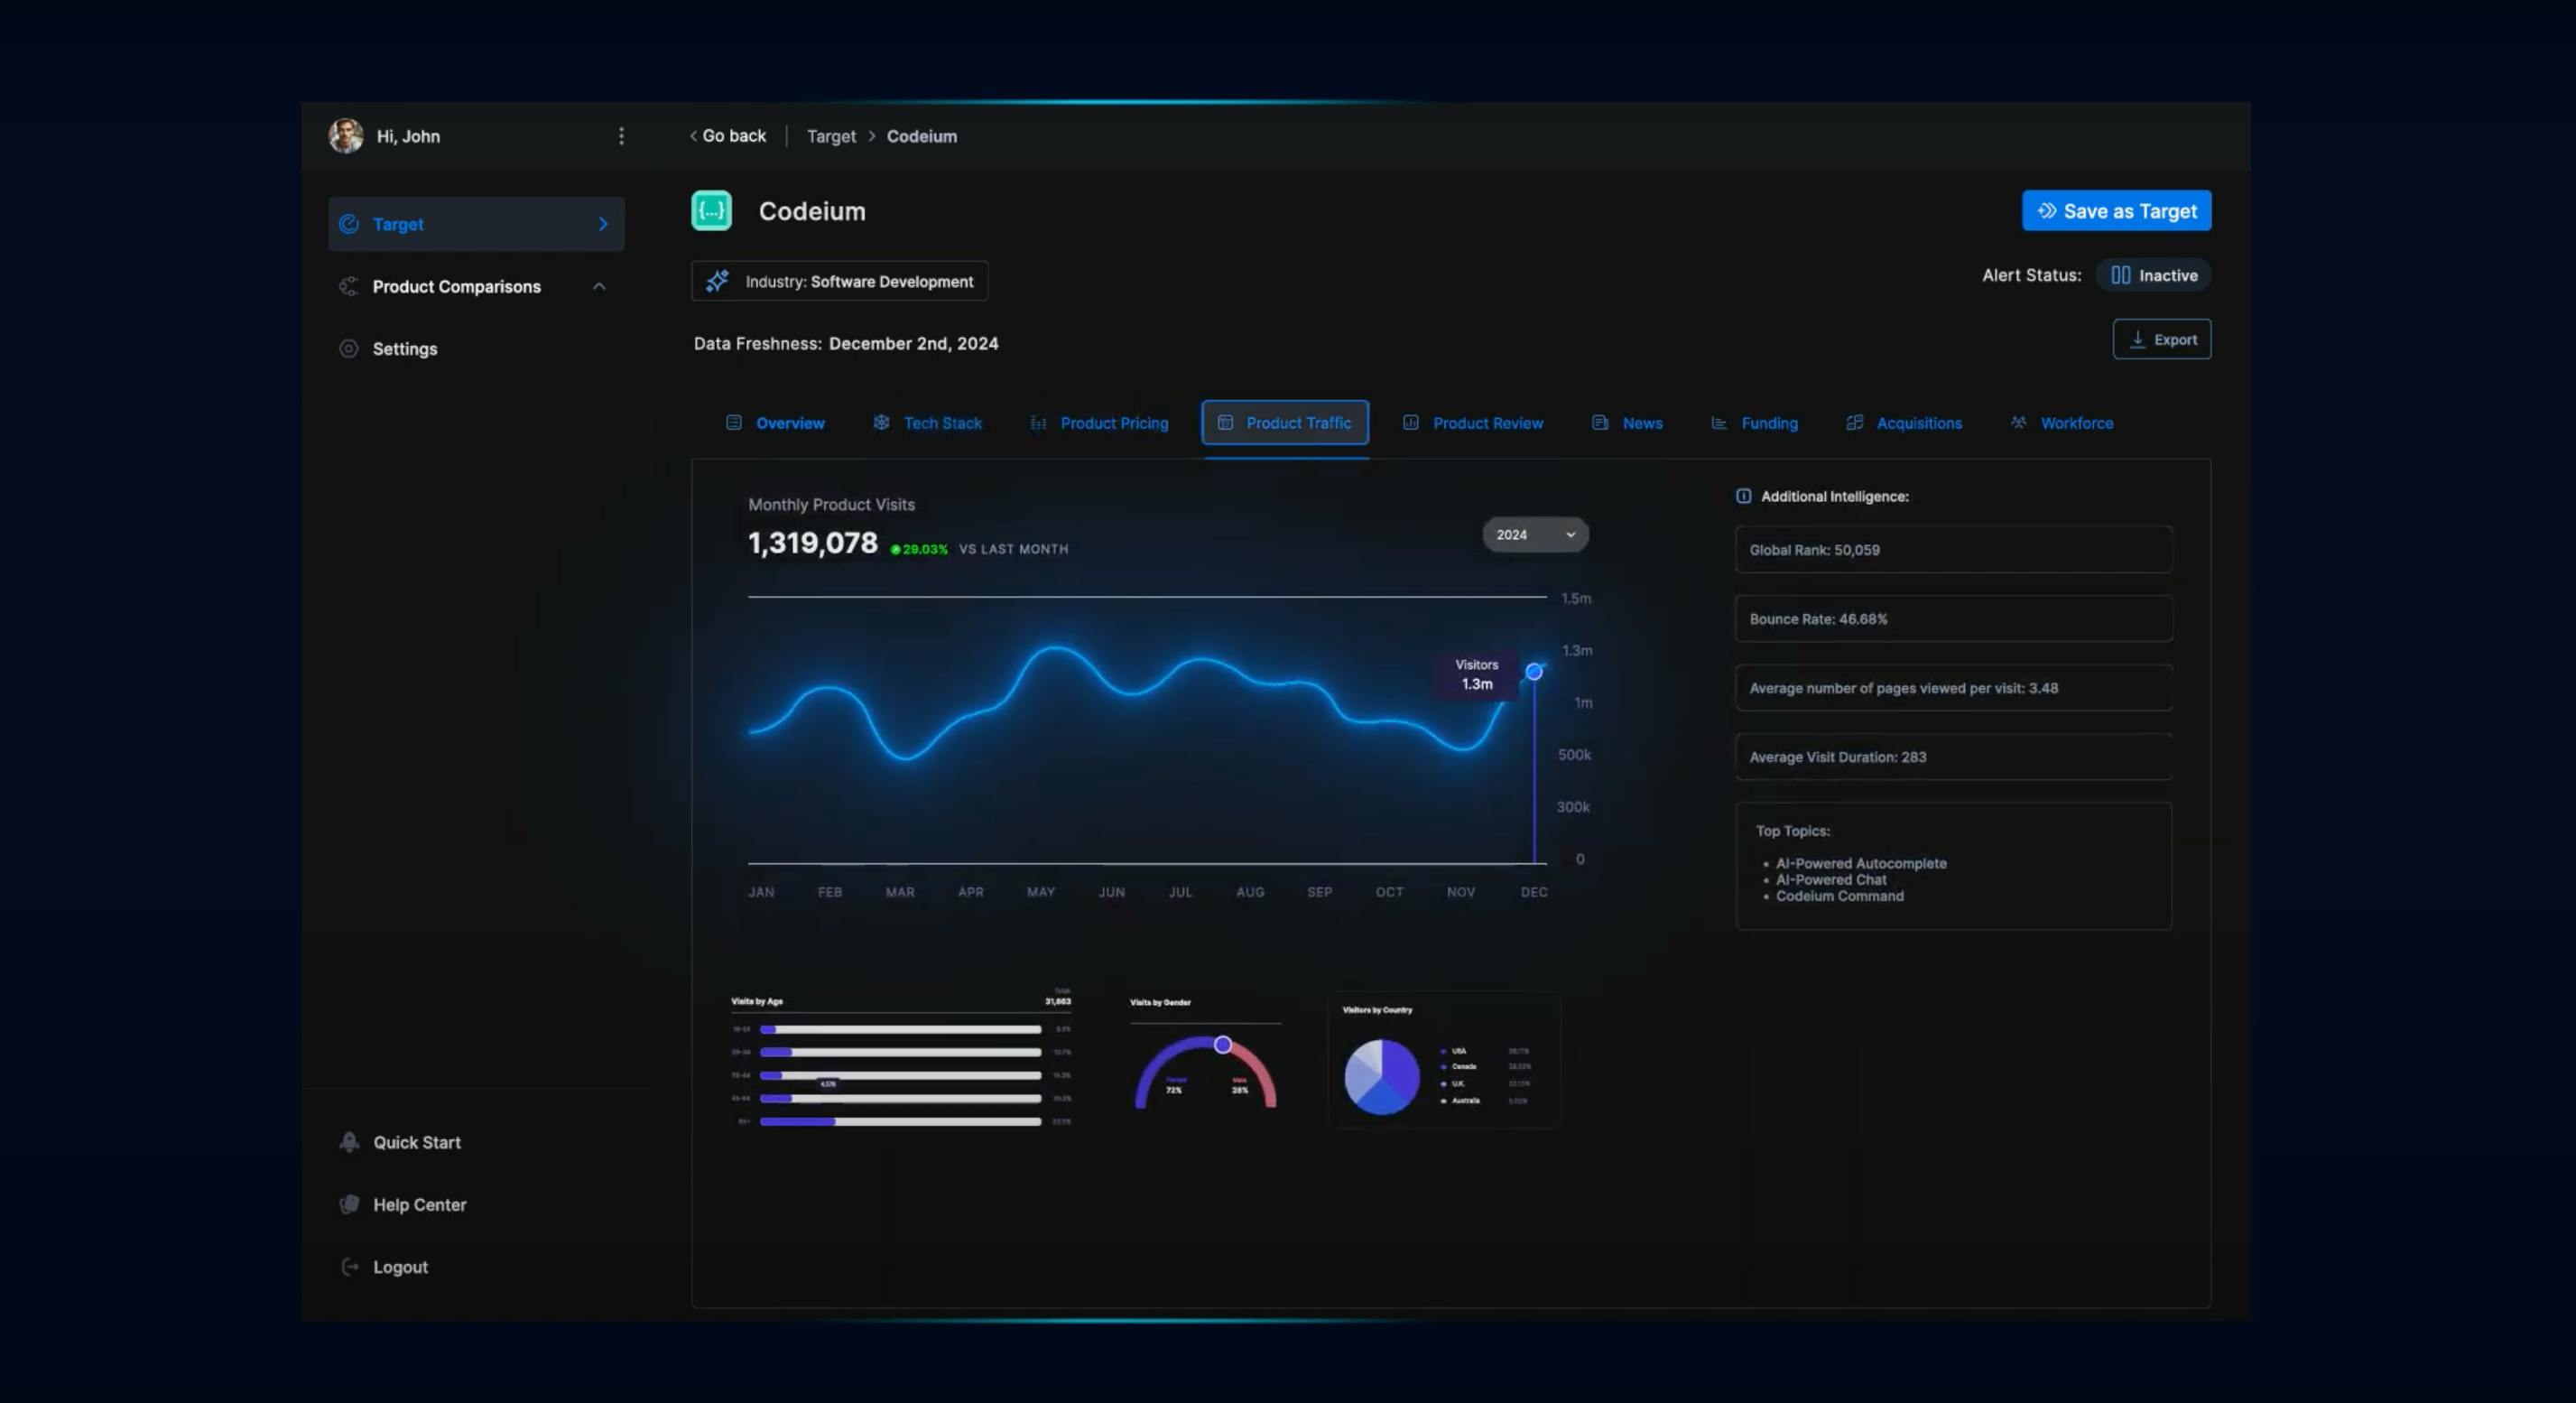Open the 2024 year dropdown

click(x=1535, y=535)
